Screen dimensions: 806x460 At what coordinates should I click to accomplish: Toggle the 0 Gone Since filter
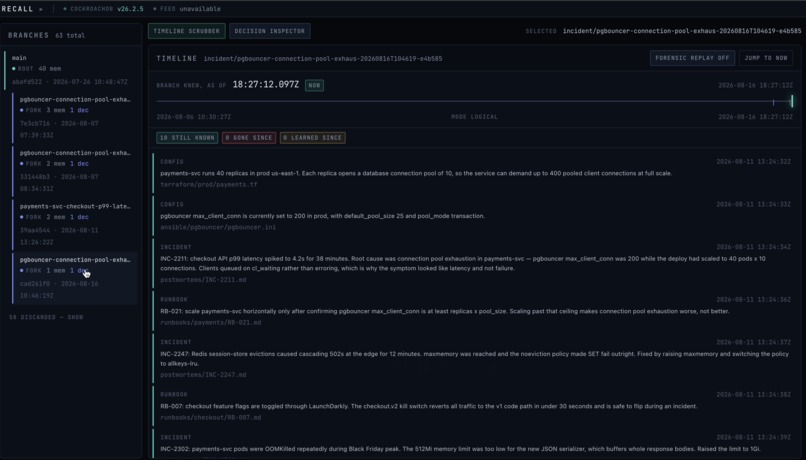(x=249, y=138)
